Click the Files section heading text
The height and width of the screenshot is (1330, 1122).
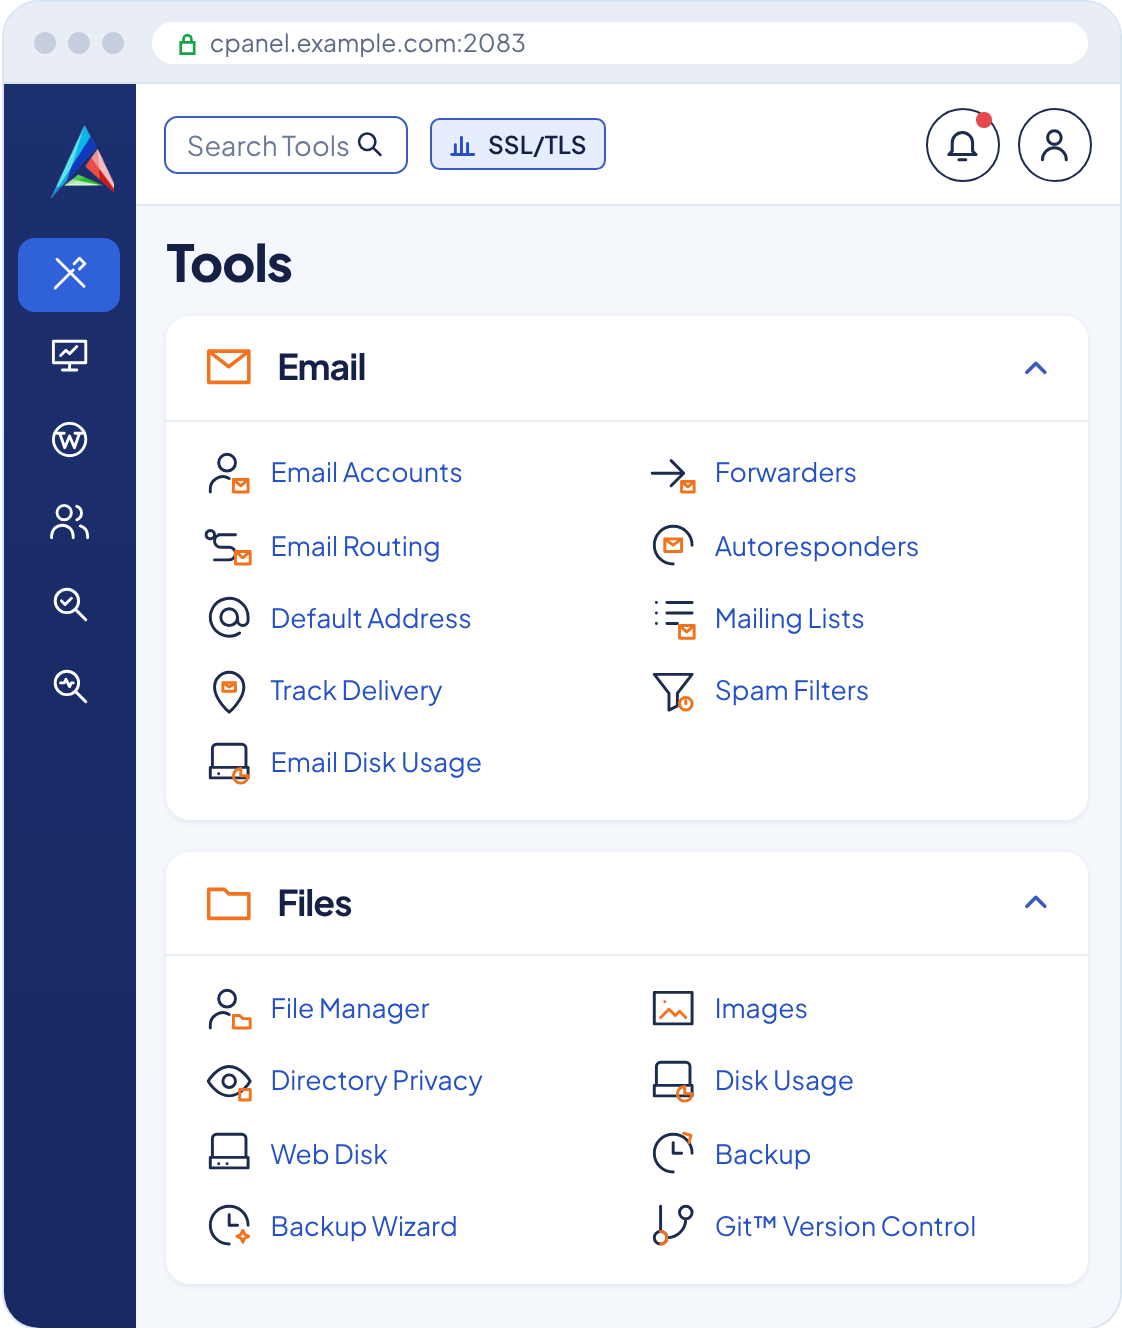(315, 903)
